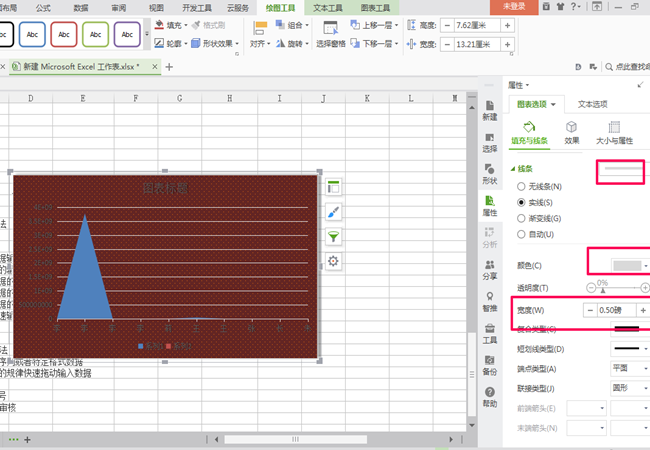Increase line 宽度(W) with plus

(x=643, y=310)
